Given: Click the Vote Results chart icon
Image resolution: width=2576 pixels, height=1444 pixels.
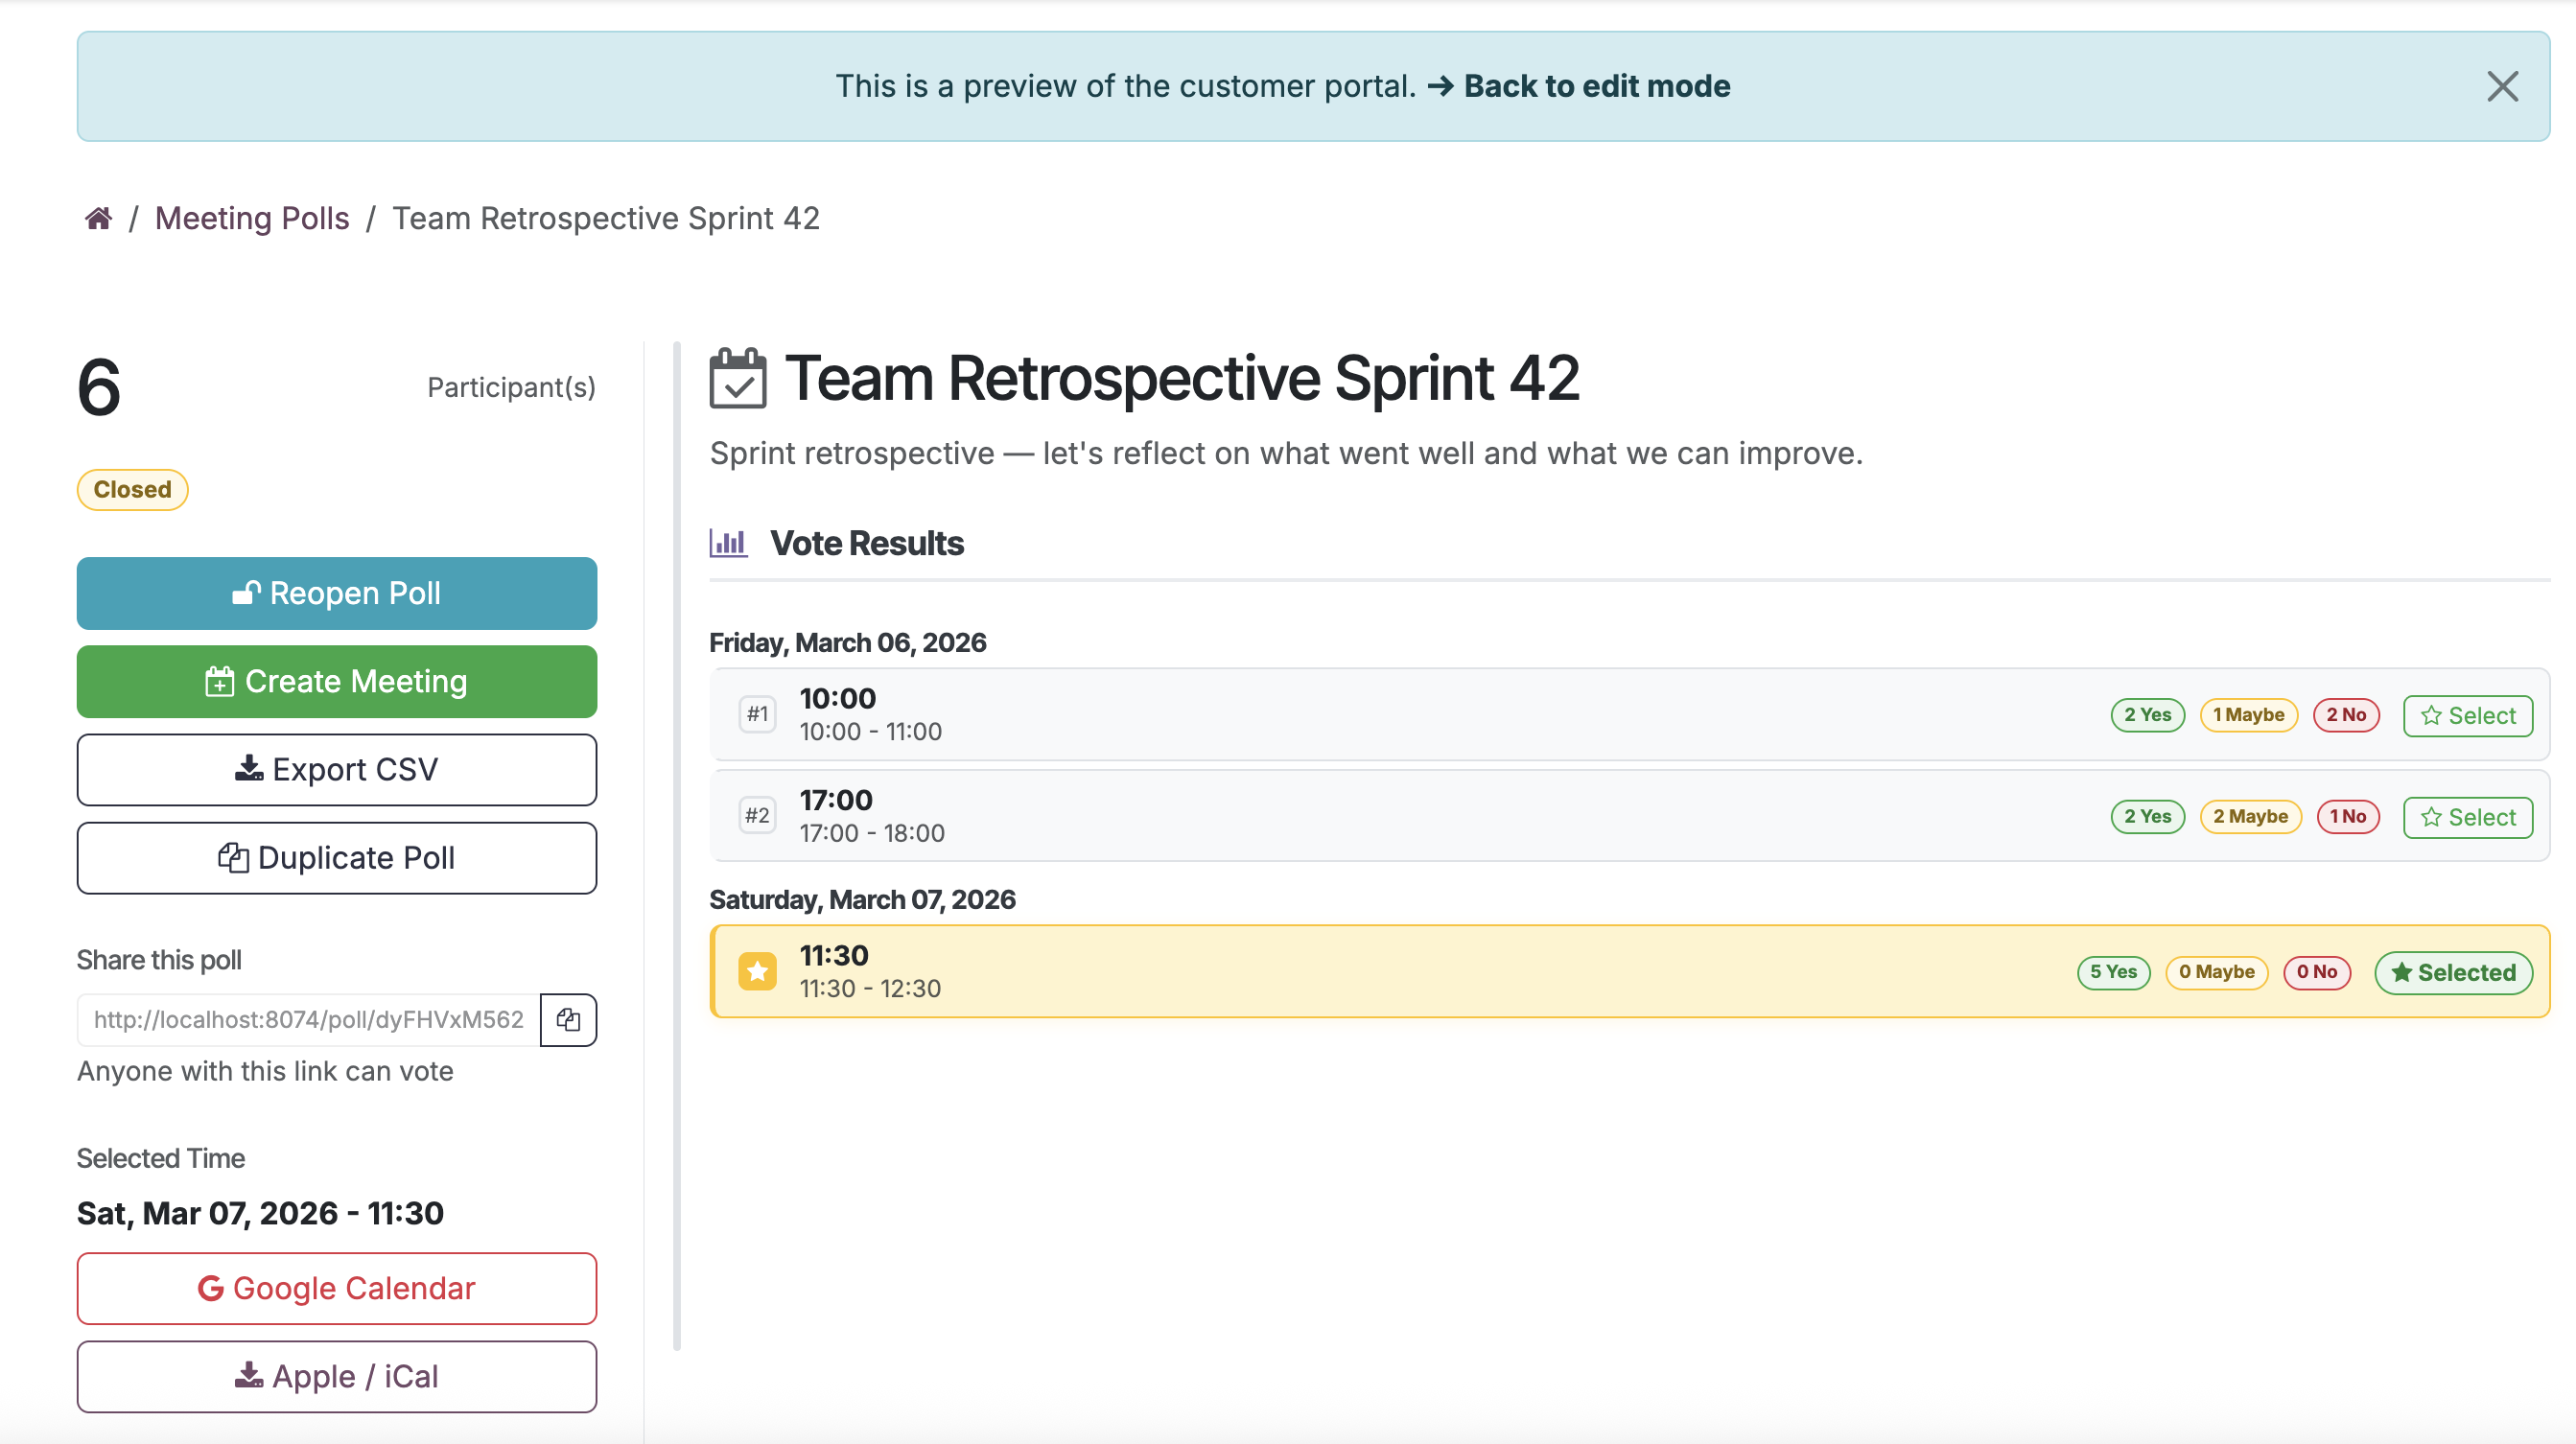Looking at the screenshot, I should pos(728,543).
